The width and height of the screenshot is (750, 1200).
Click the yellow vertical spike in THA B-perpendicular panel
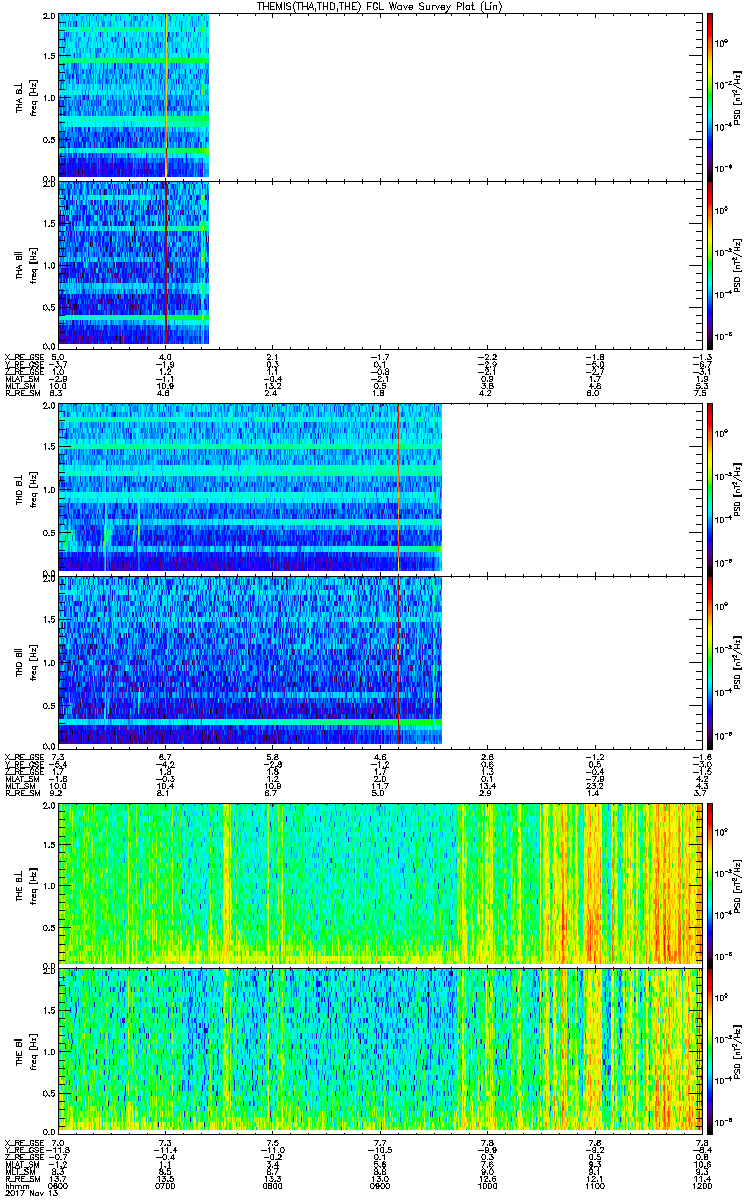[x=166, y=96]
